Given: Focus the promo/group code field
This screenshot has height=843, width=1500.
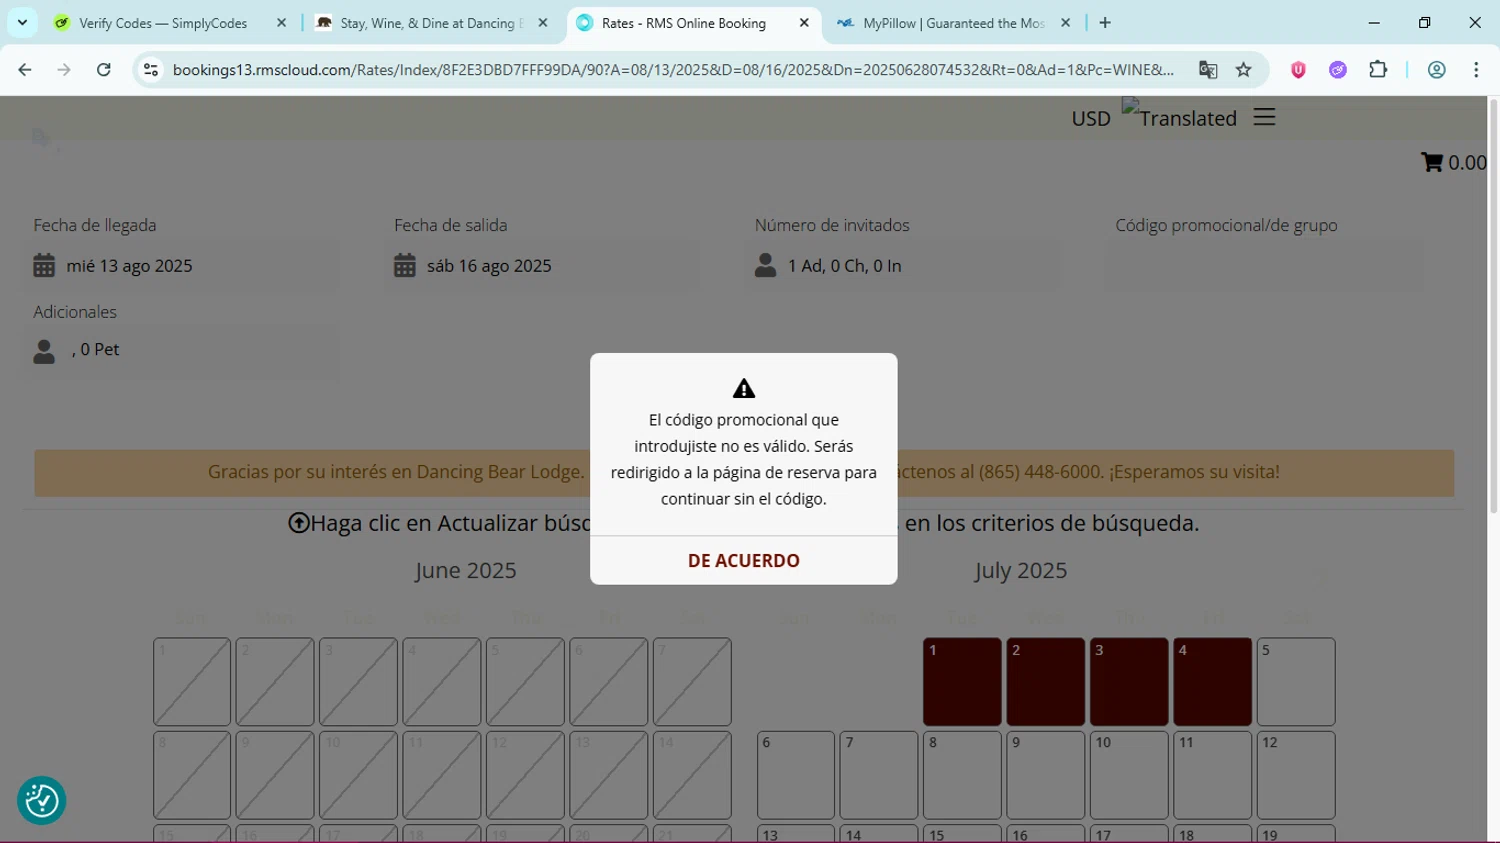Looking at the screenshot, I should (1264, 267).
